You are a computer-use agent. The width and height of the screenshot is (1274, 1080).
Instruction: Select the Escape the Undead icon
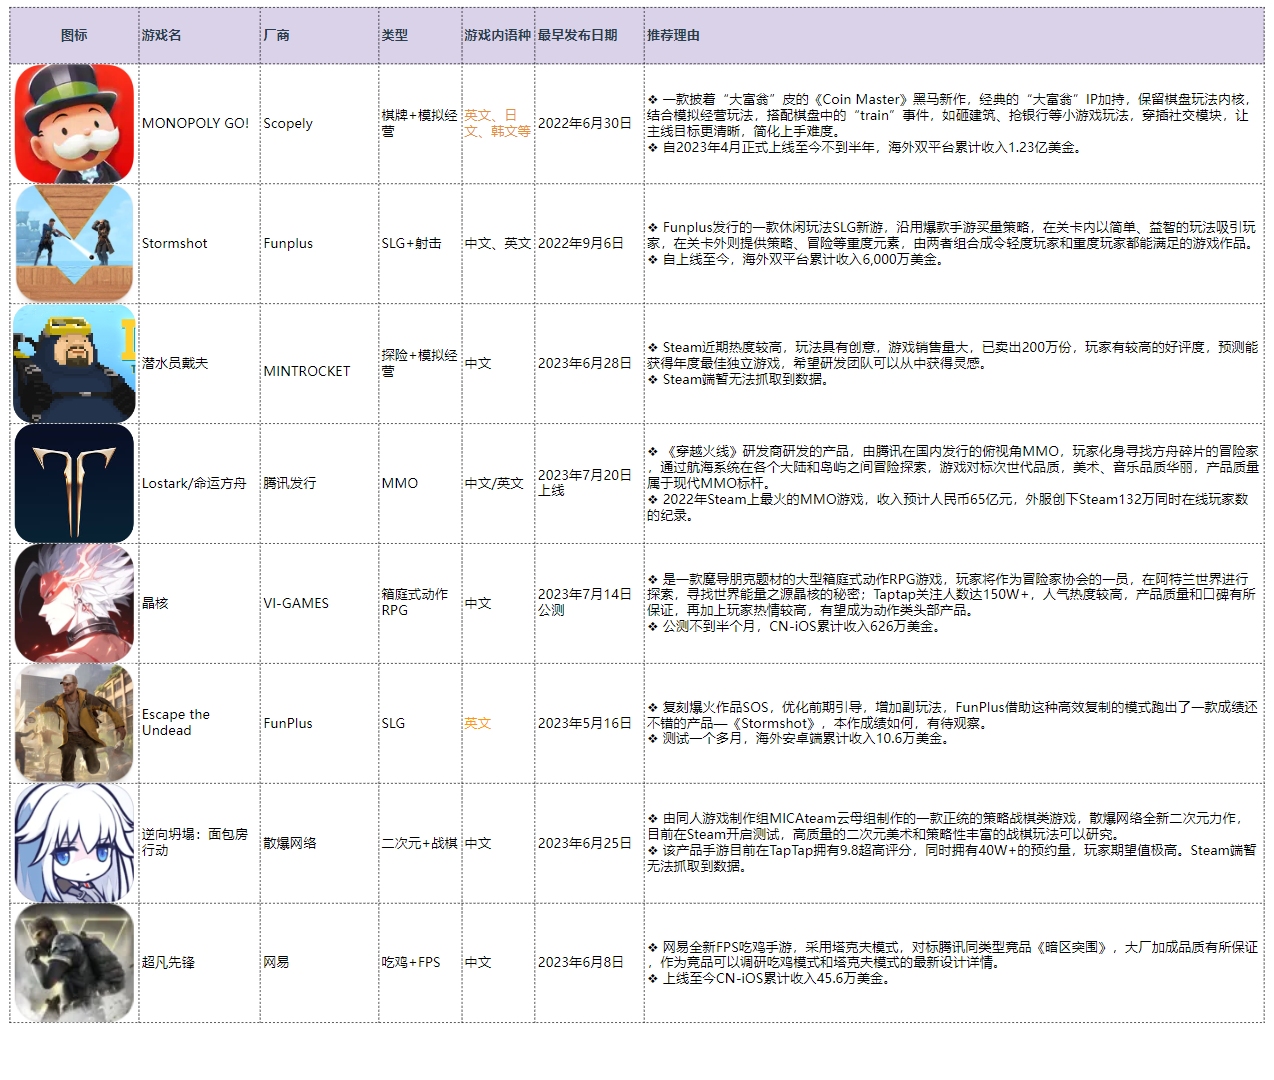74,723
